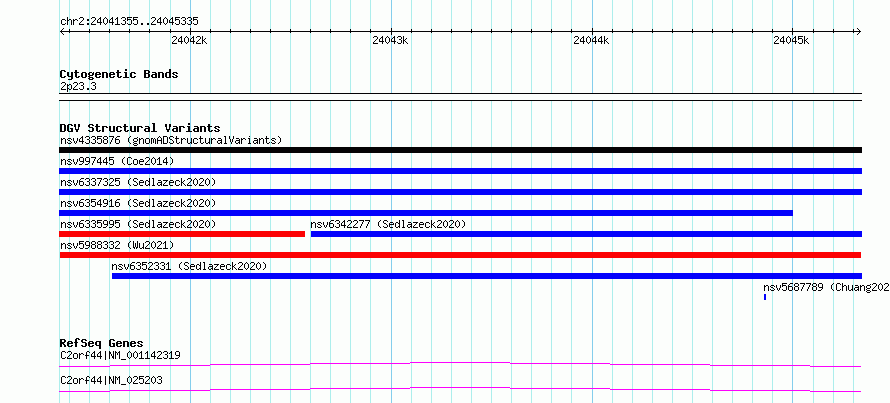Image resolution: width=890 pixels, height=403 pixels.
Task: Click the 24044k ruler tick label
Action: click(591, 40)
